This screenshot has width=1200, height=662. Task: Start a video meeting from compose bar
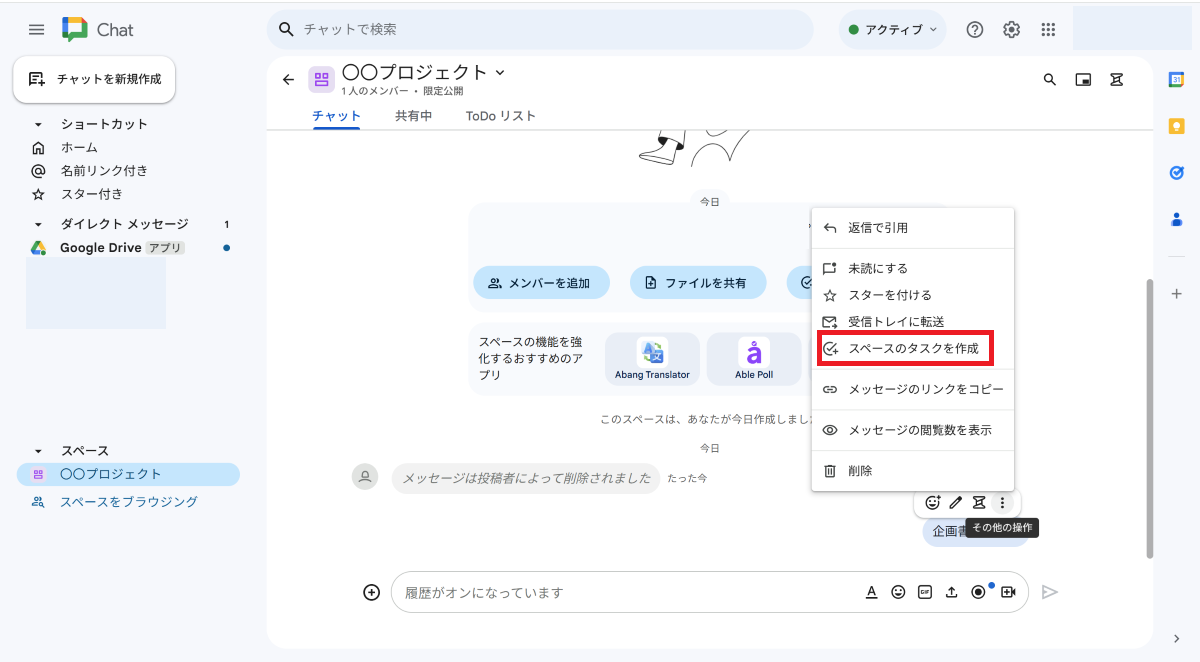(1008, 592)
